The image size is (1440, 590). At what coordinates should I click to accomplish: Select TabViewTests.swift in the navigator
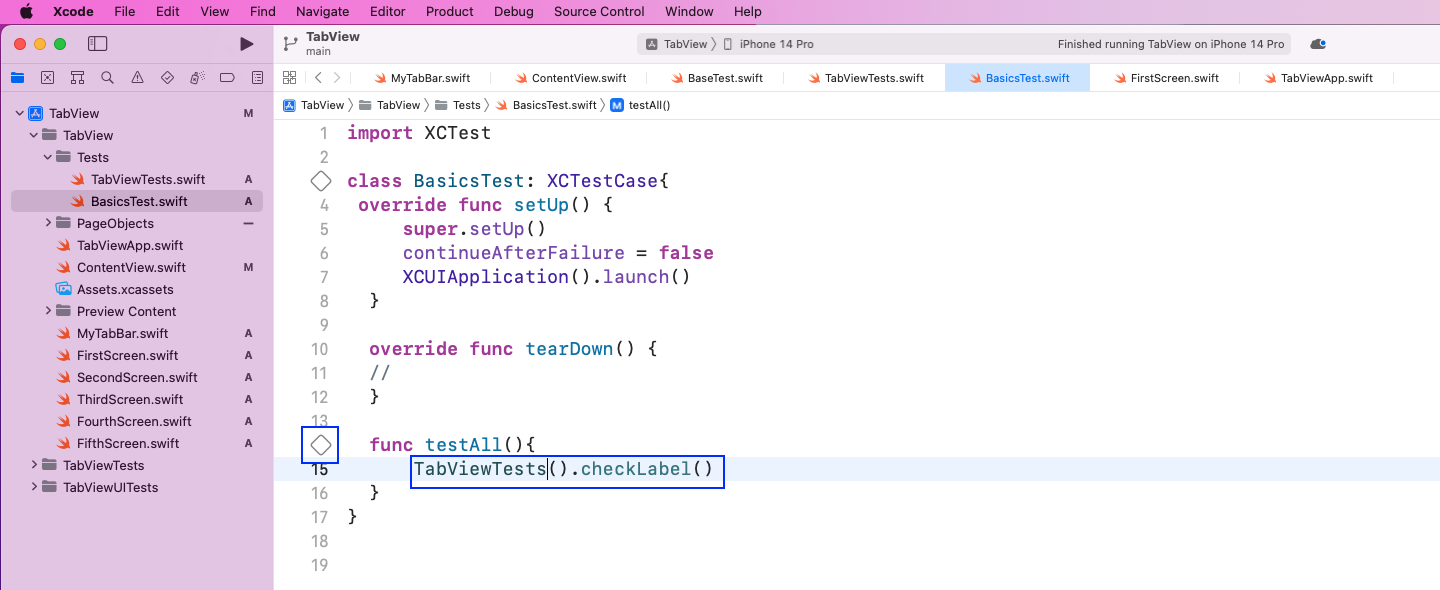tap(137, 179)
